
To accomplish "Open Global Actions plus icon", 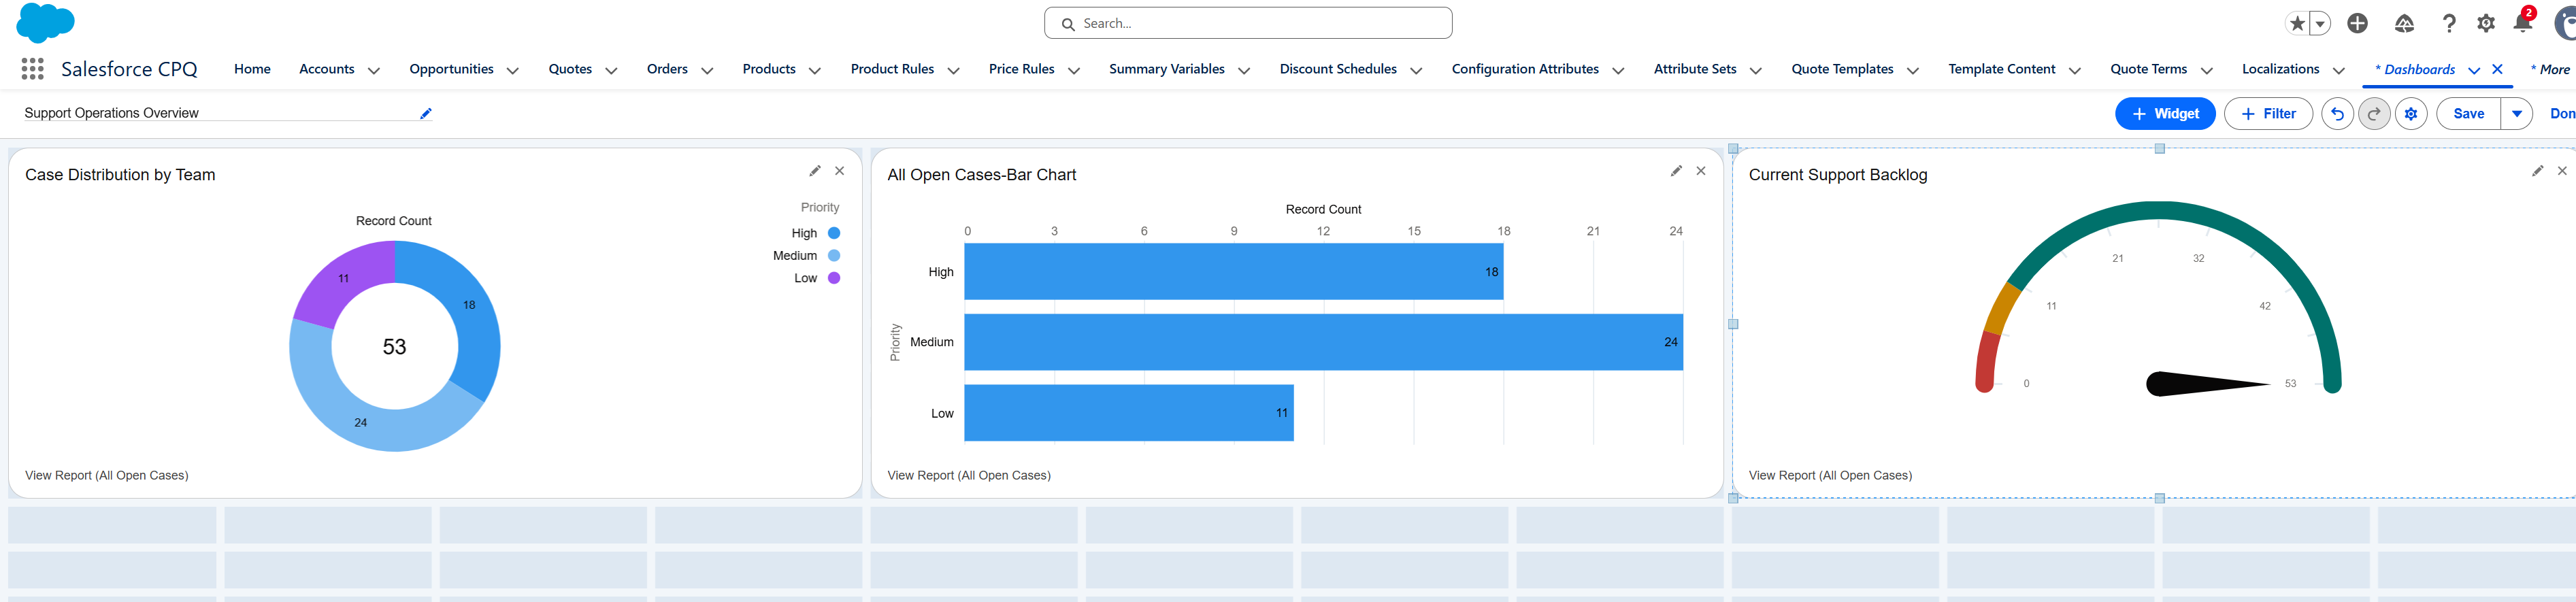I will pyautogui.click(x=2357, y=23).
